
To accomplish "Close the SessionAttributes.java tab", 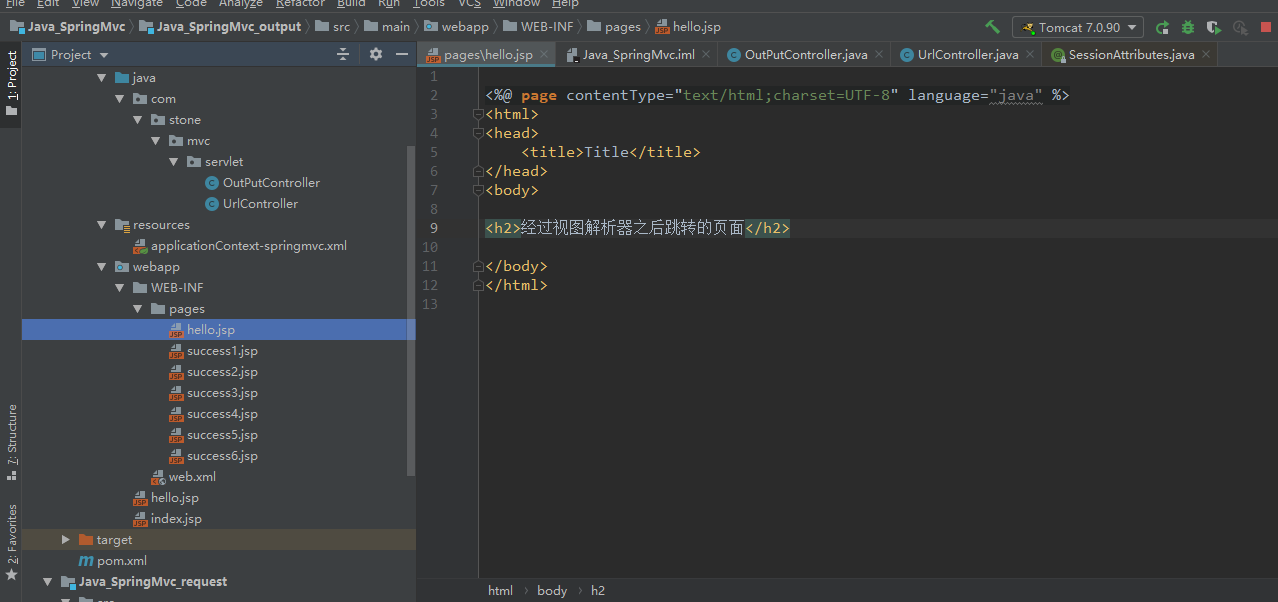I will (x=1206, y=54).
